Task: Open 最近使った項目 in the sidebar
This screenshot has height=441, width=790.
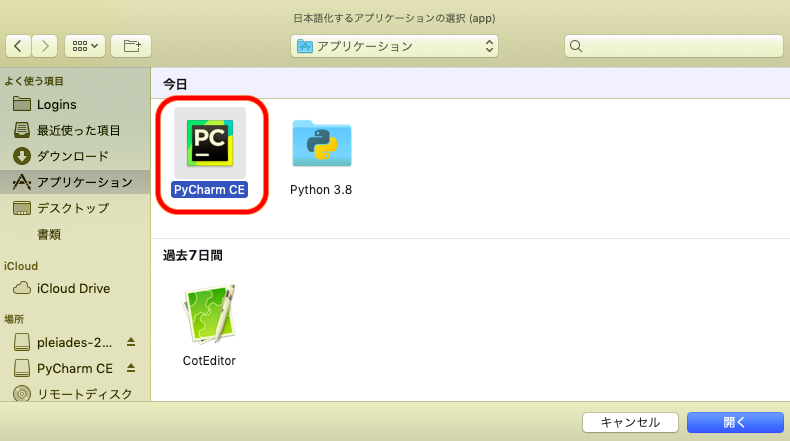Action: pyautogui.click(x=75, y=130)
